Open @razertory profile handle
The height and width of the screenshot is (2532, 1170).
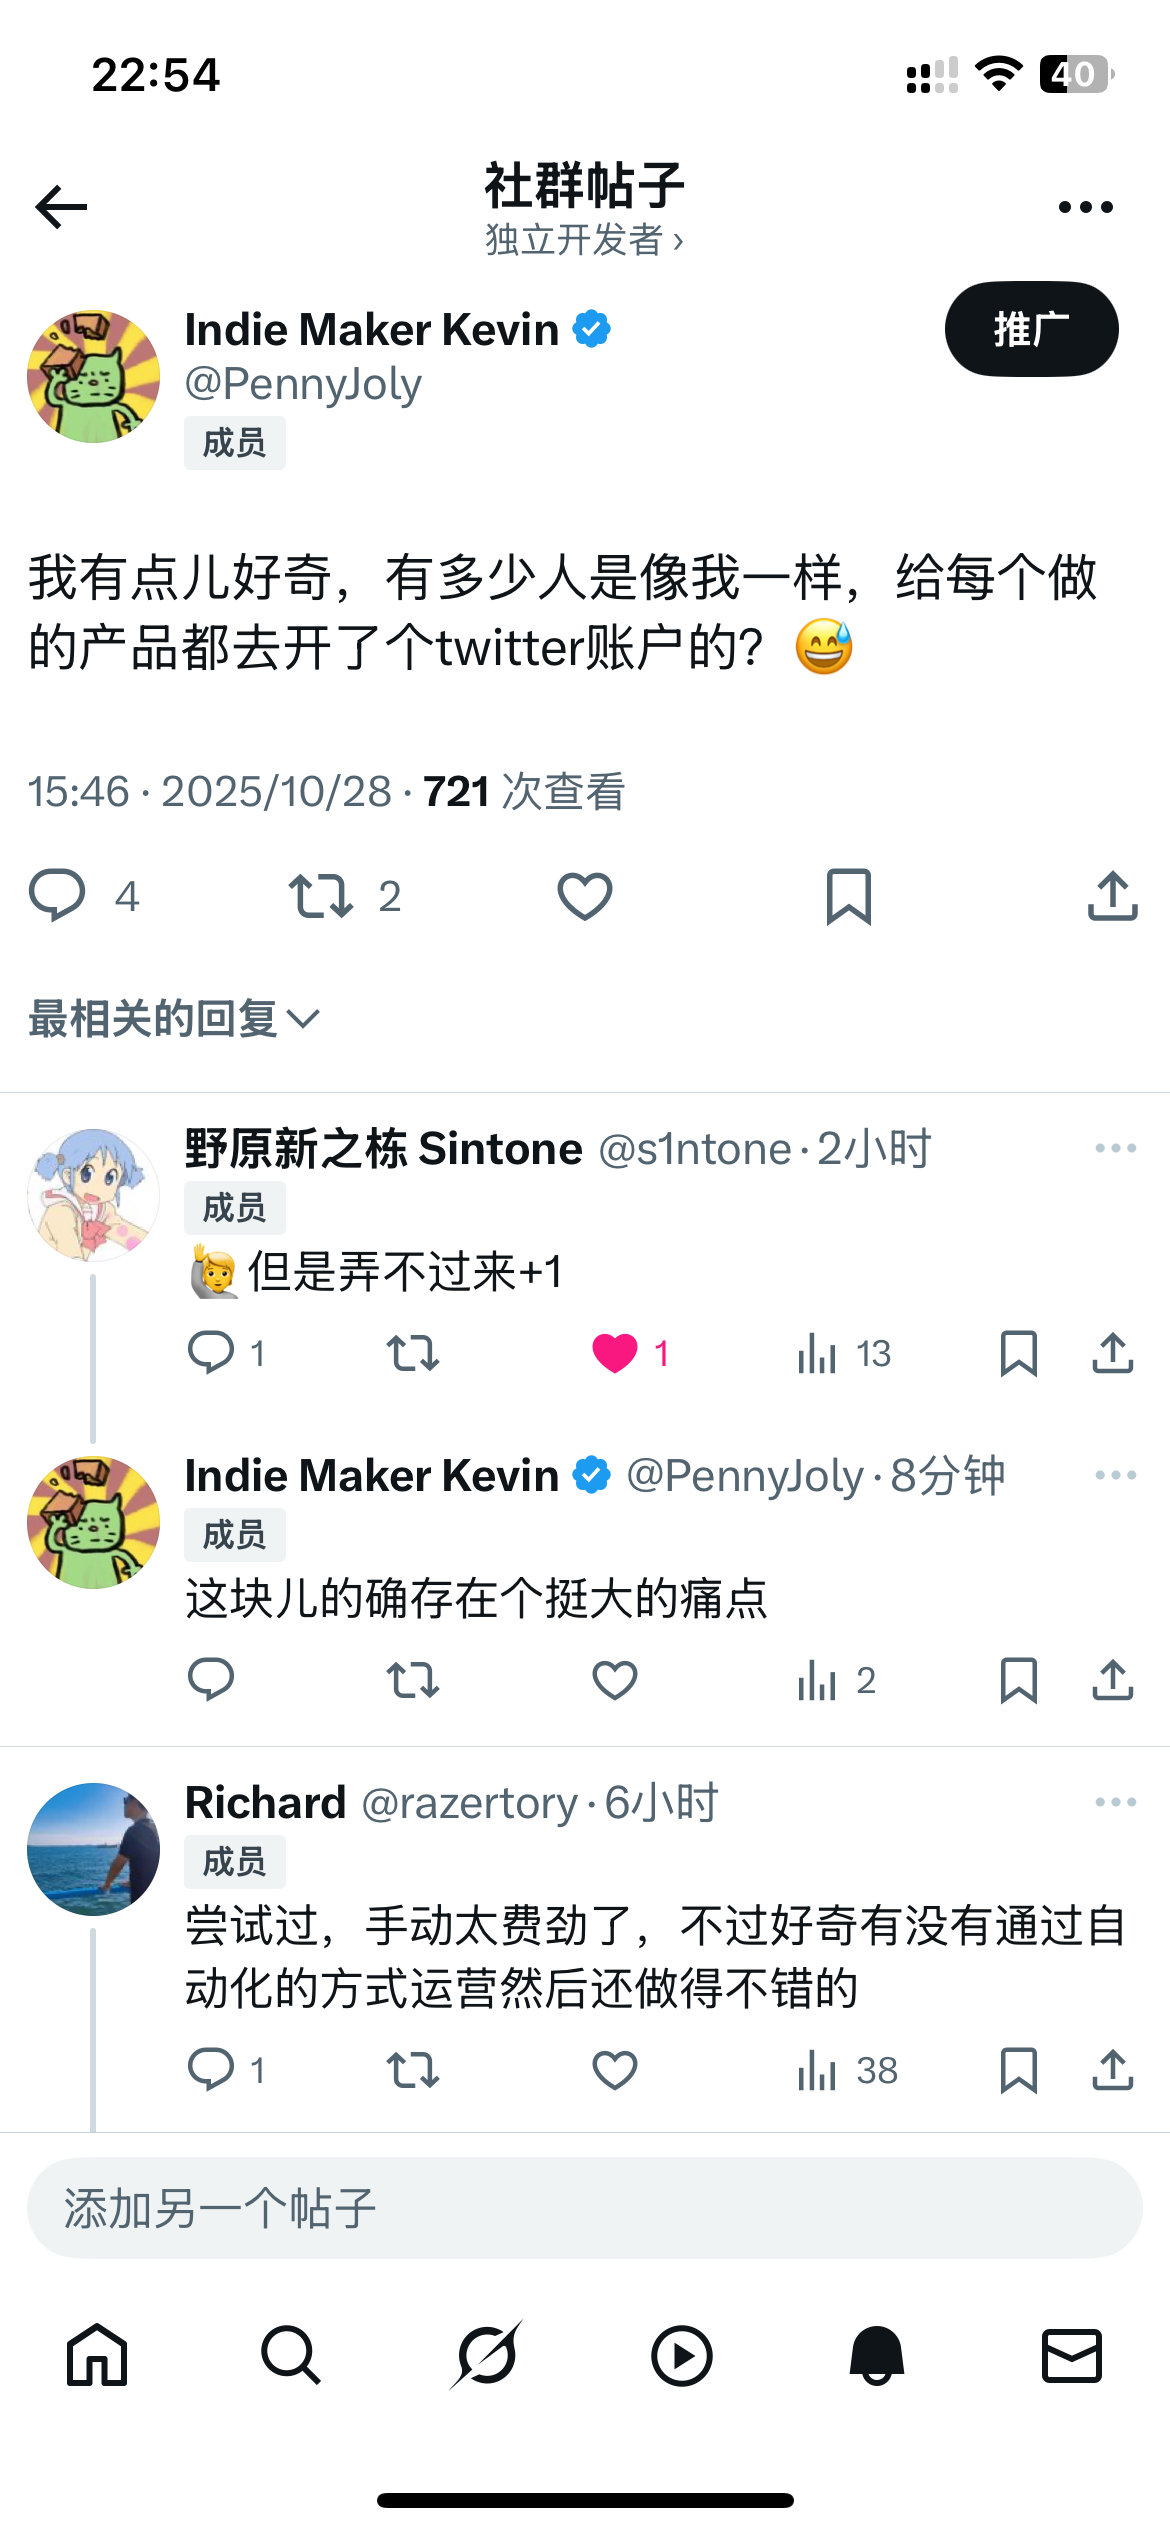coord(470,1803)
